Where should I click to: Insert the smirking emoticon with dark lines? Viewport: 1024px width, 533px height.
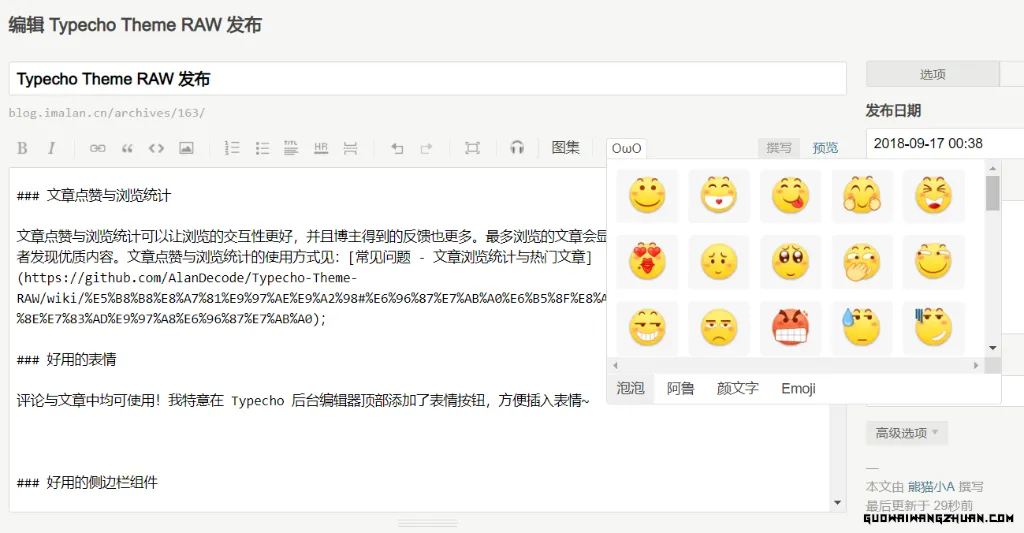[x=934, y=327]
